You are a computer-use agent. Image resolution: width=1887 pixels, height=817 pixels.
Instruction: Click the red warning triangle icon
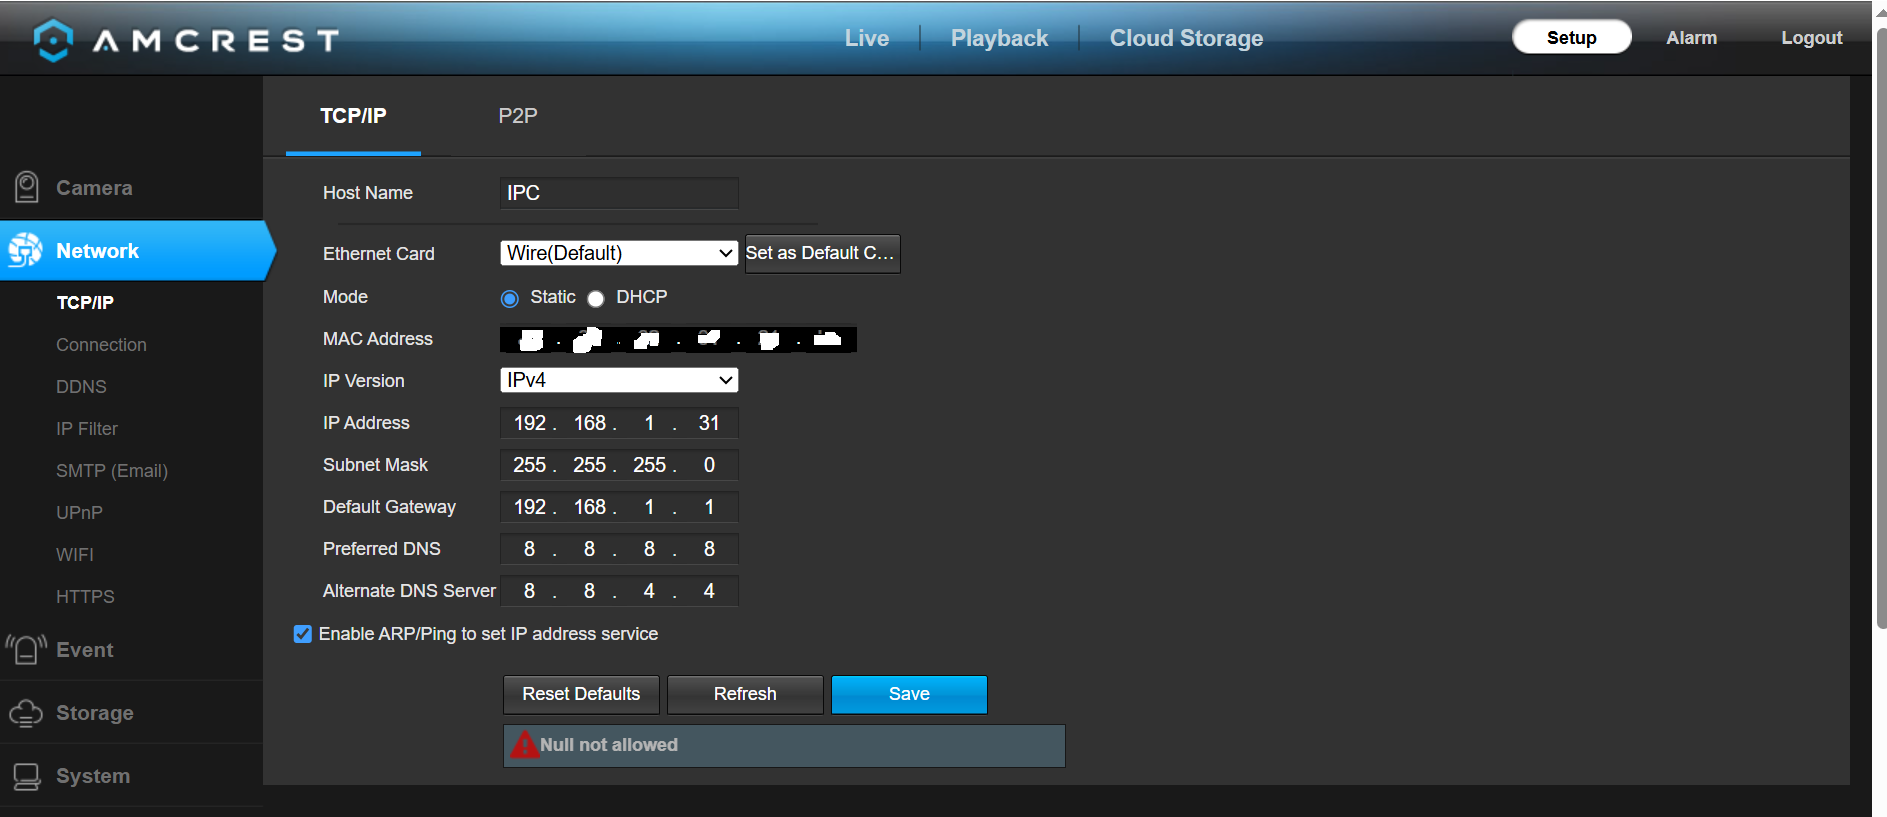[524, 745]
